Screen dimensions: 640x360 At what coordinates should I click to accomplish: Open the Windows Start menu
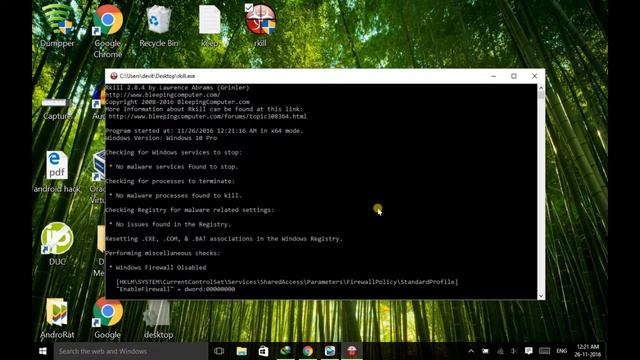(x=42, y=351)
